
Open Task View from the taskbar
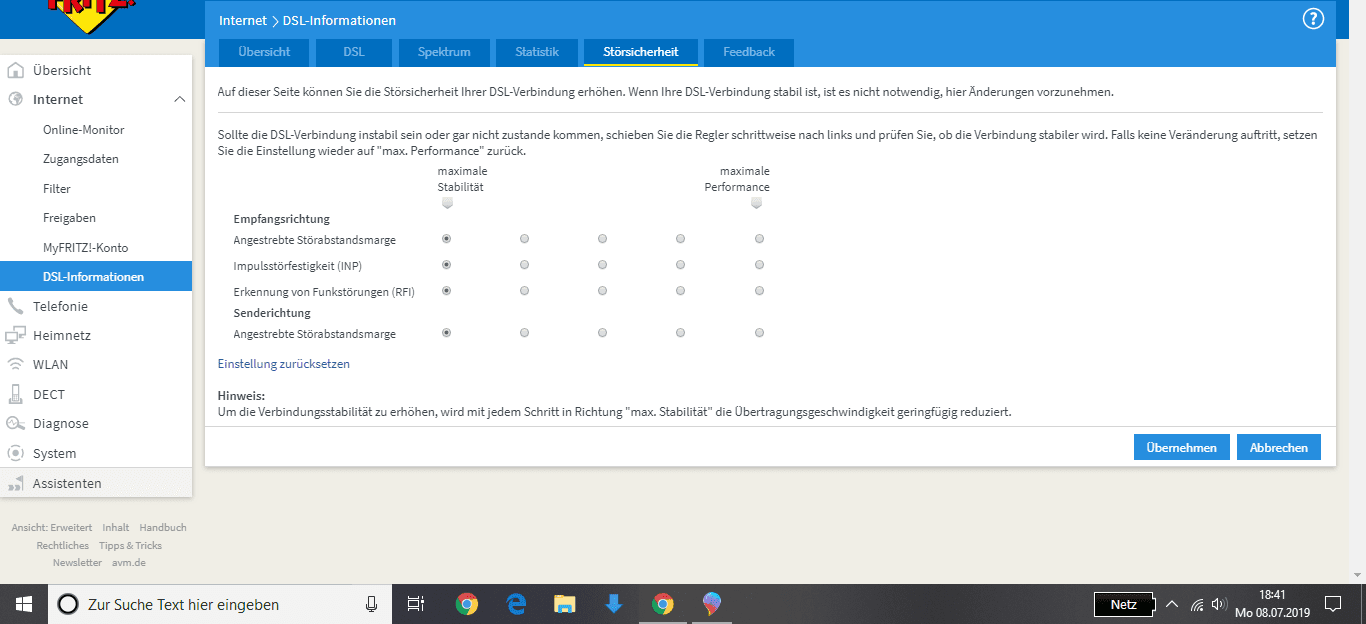(416, 604)
